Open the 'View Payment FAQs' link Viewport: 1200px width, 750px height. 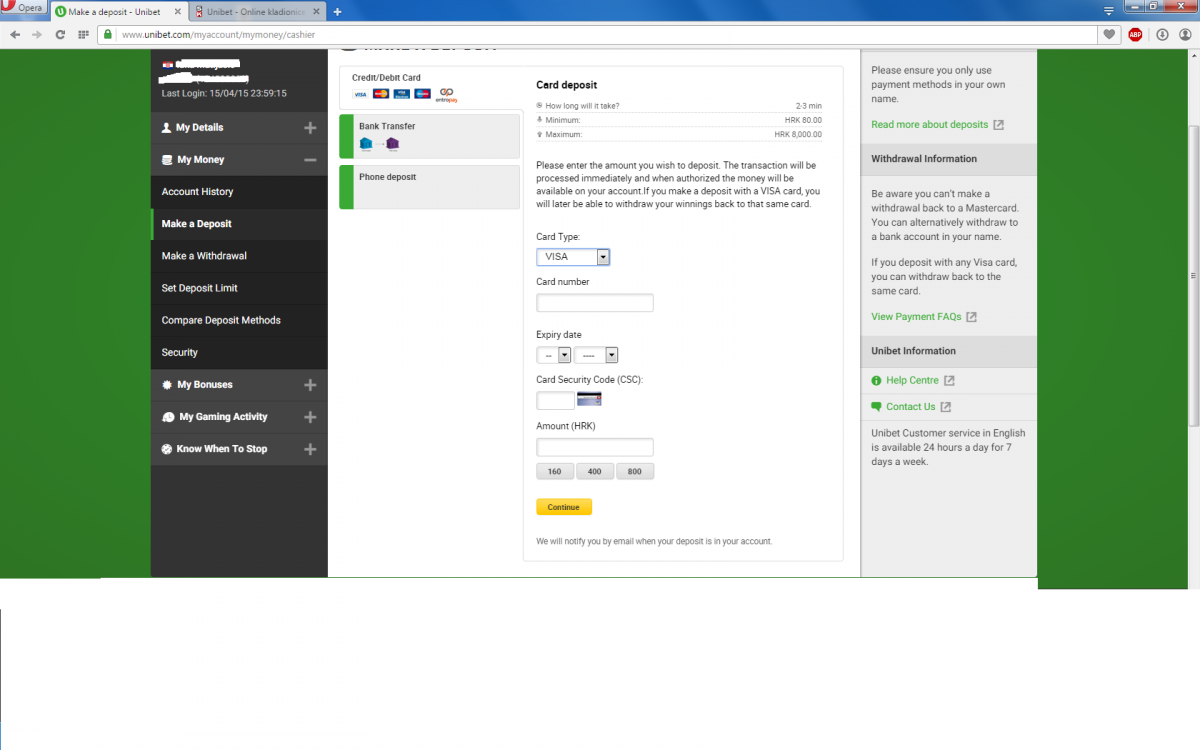[x=916, y=317]
